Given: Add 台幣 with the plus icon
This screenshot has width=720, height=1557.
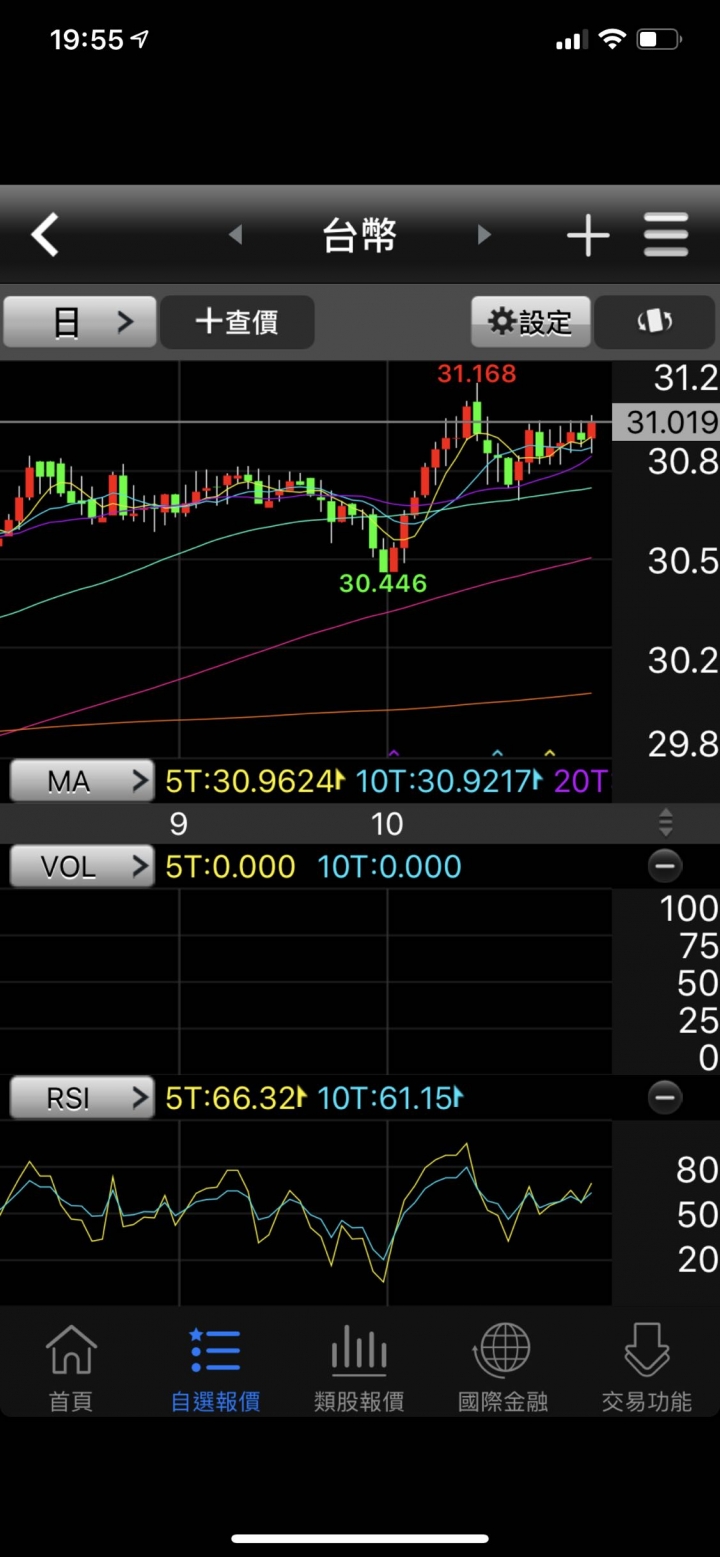Looking at the screenshot, I should click(588, 236).
